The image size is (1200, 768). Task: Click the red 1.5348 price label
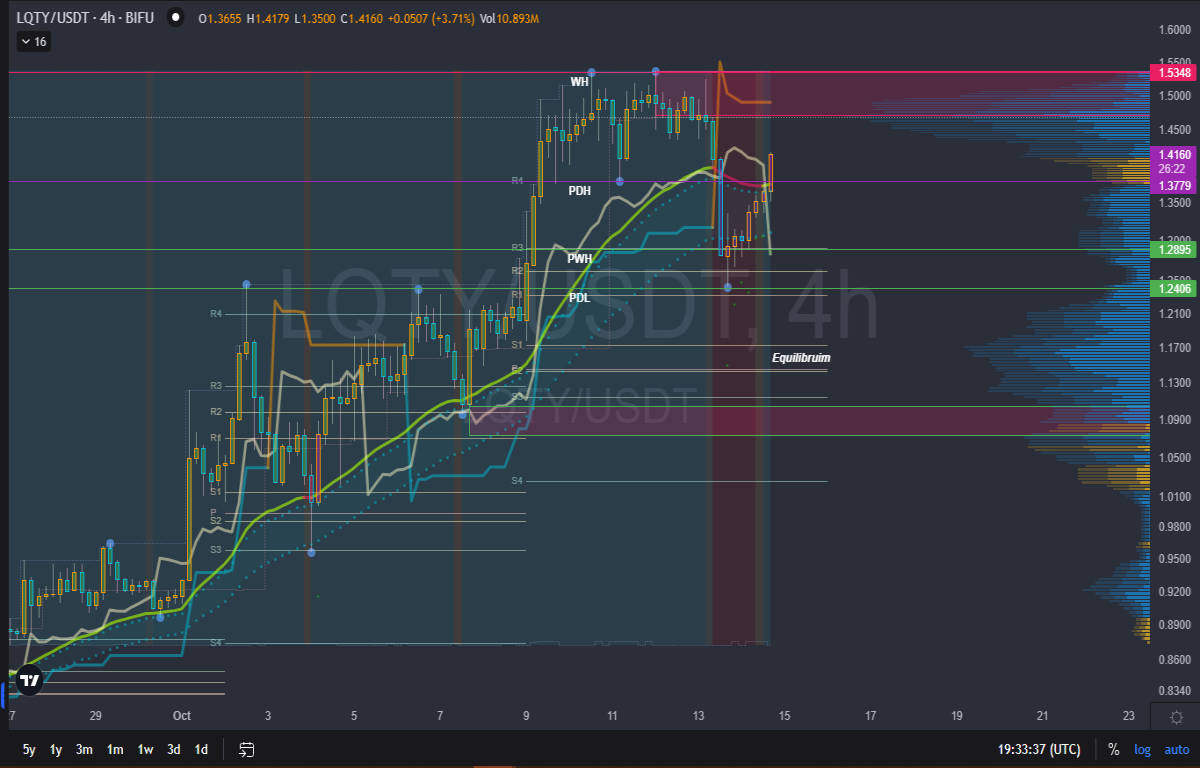[1174, 73]
